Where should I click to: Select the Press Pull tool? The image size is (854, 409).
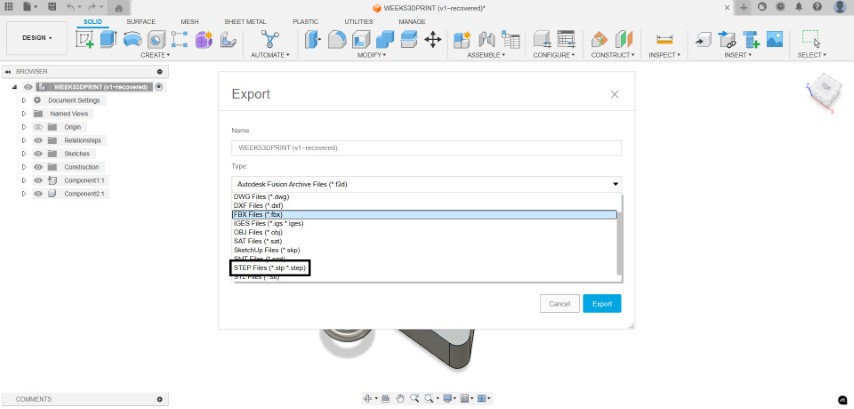(312, 39)
